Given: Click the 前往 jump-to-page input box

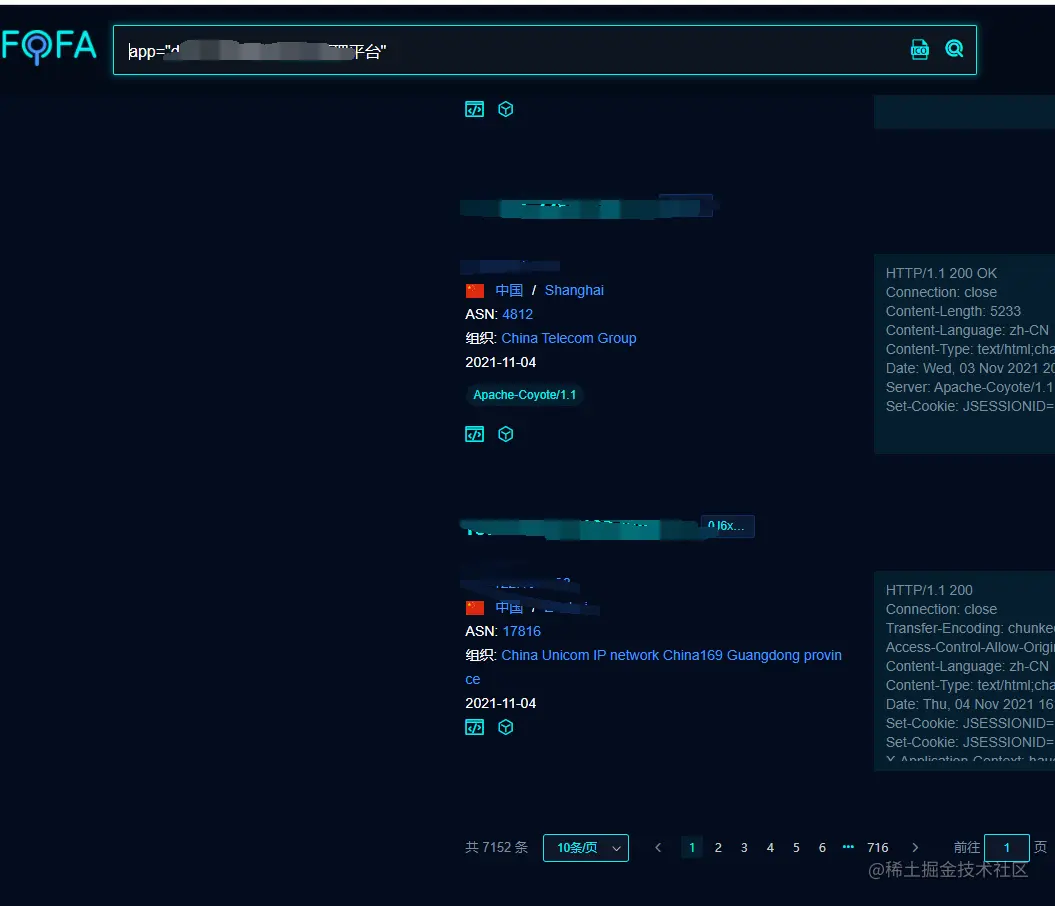Looking at the screenshot, I should pos(1007,847).
